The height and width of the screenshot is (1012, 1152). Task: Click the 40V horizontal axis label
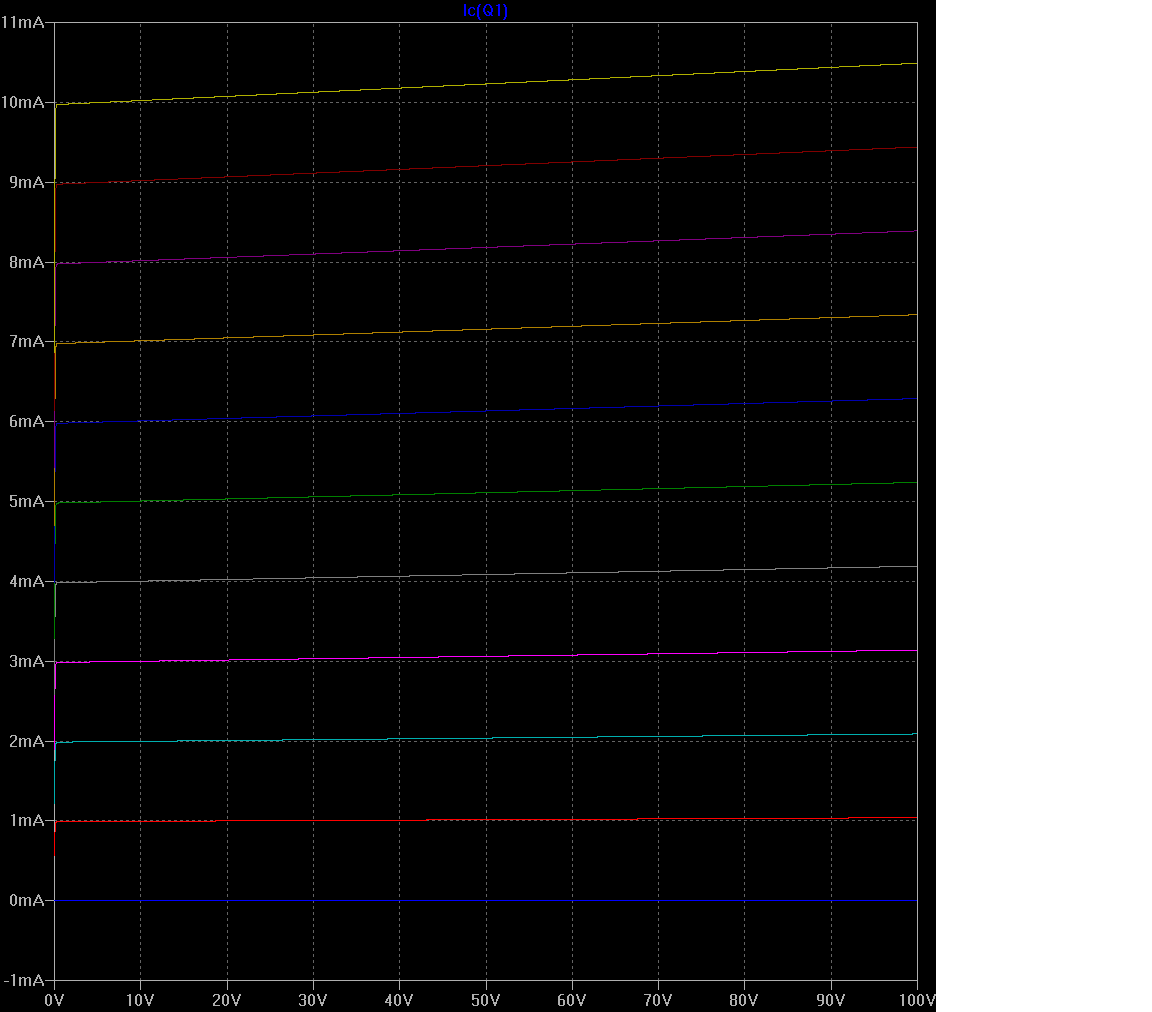(399, 1000)
